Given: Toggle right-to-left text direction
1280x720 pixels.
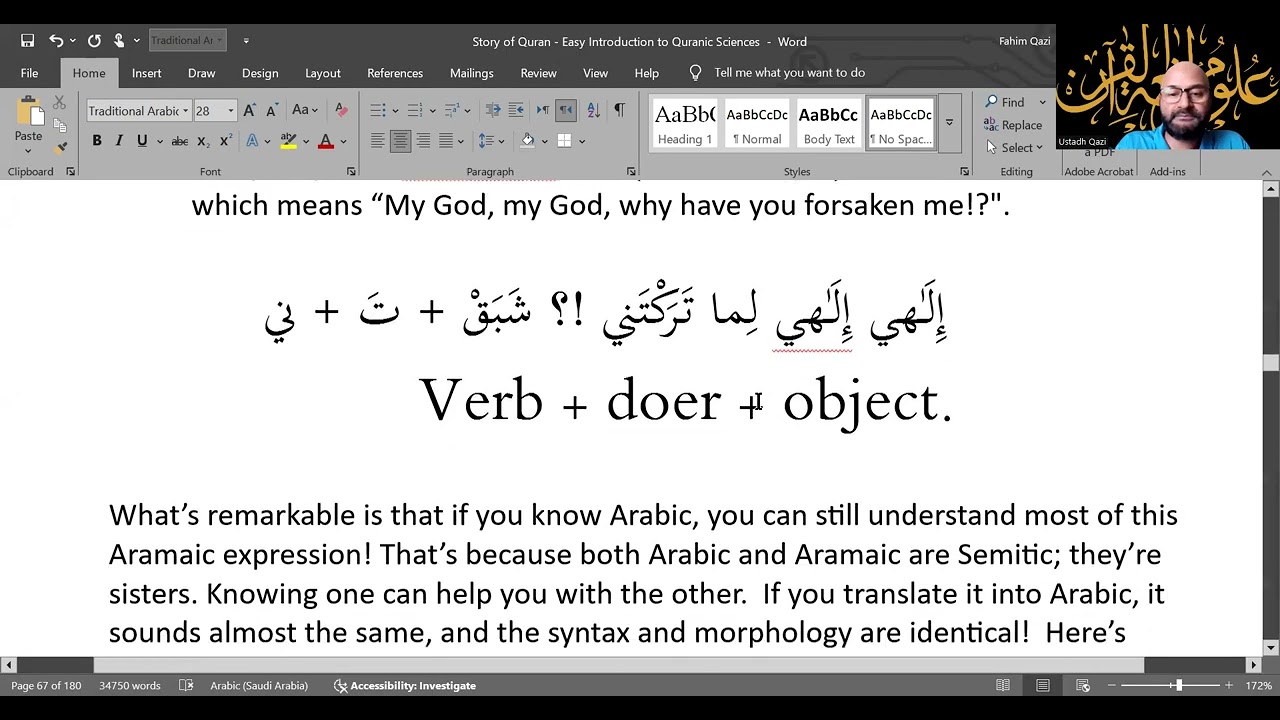Looking at the screenshot, I should pyautogui.click(x=566, y=110).
